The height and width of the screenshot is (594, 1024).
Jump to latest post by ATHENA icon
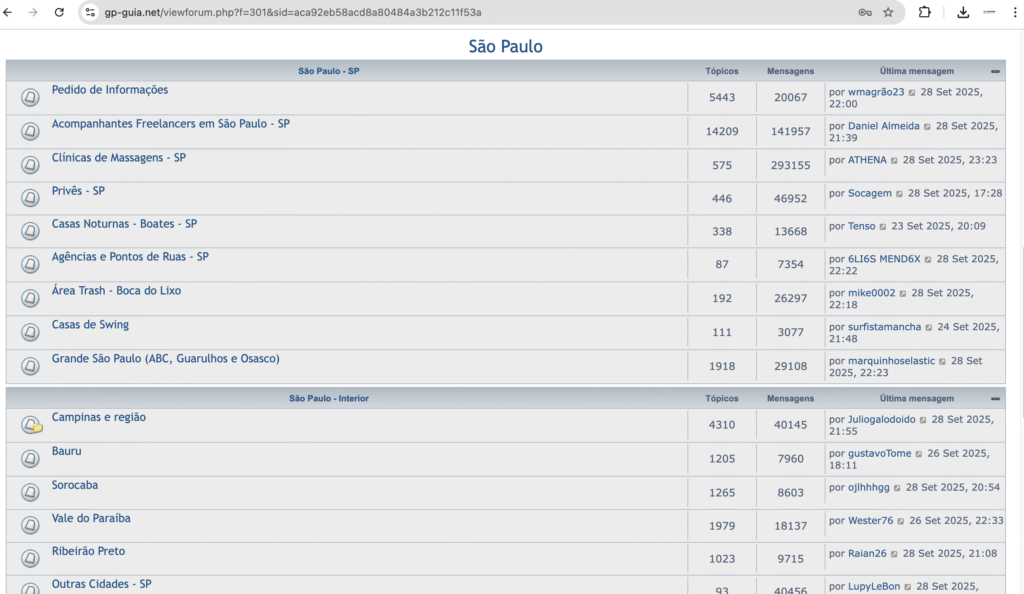893,160
